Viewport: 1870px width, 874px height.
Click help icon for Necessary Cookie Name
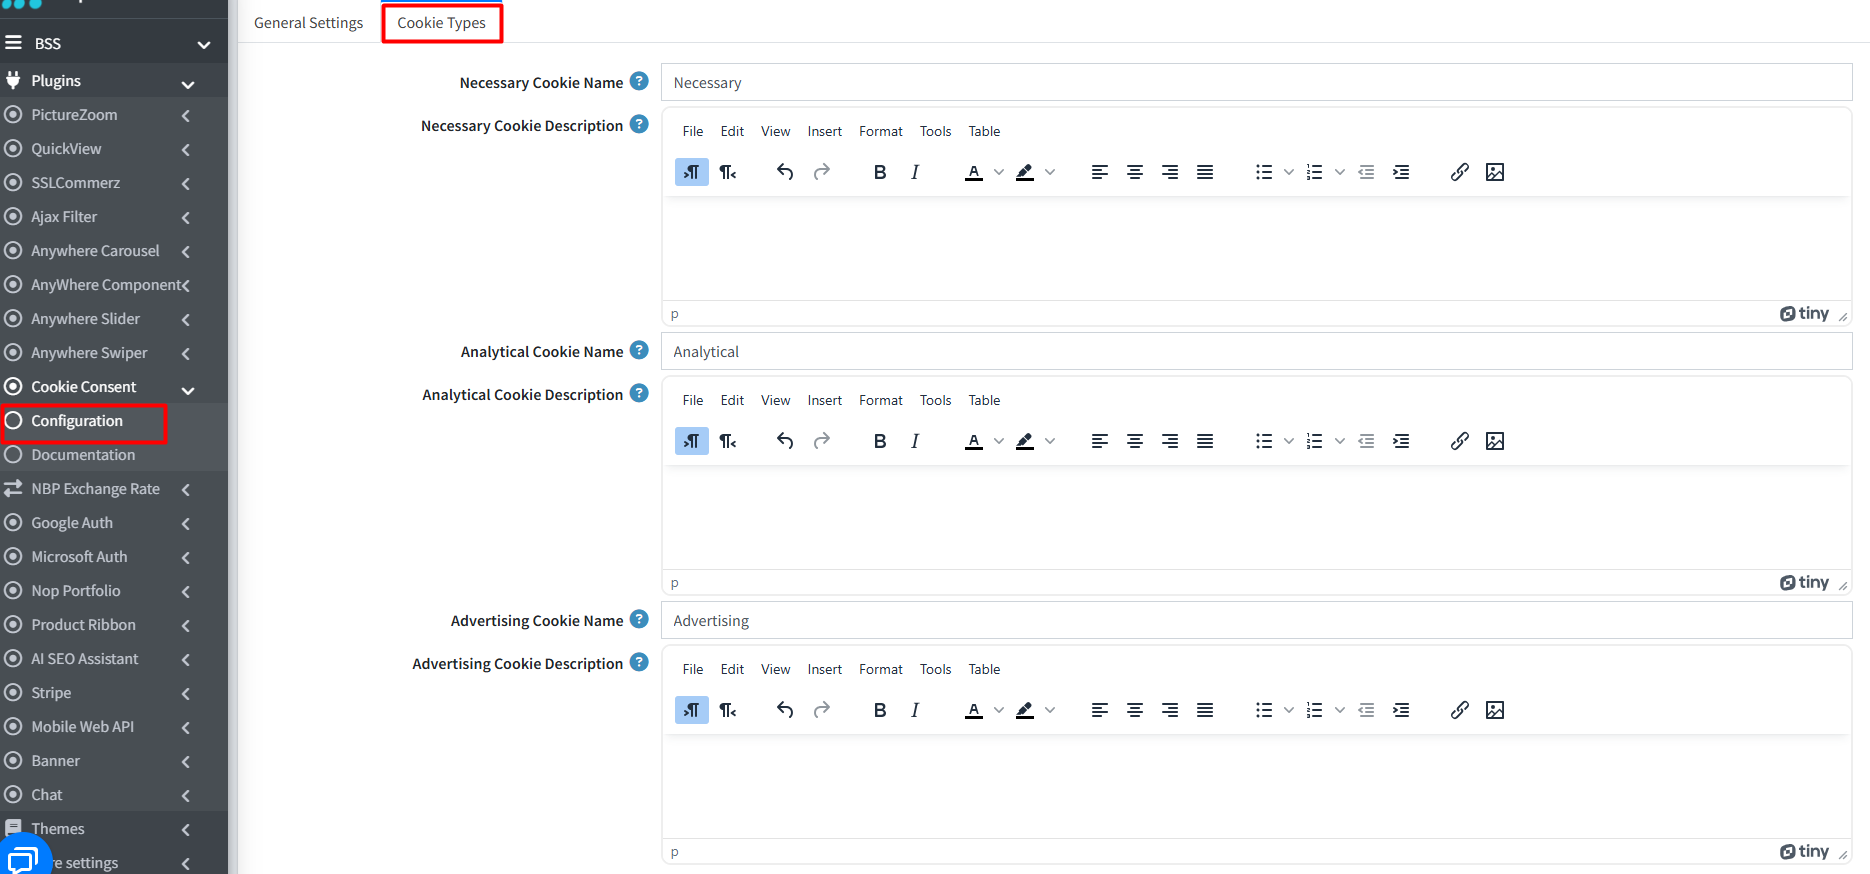coord(640,81)
